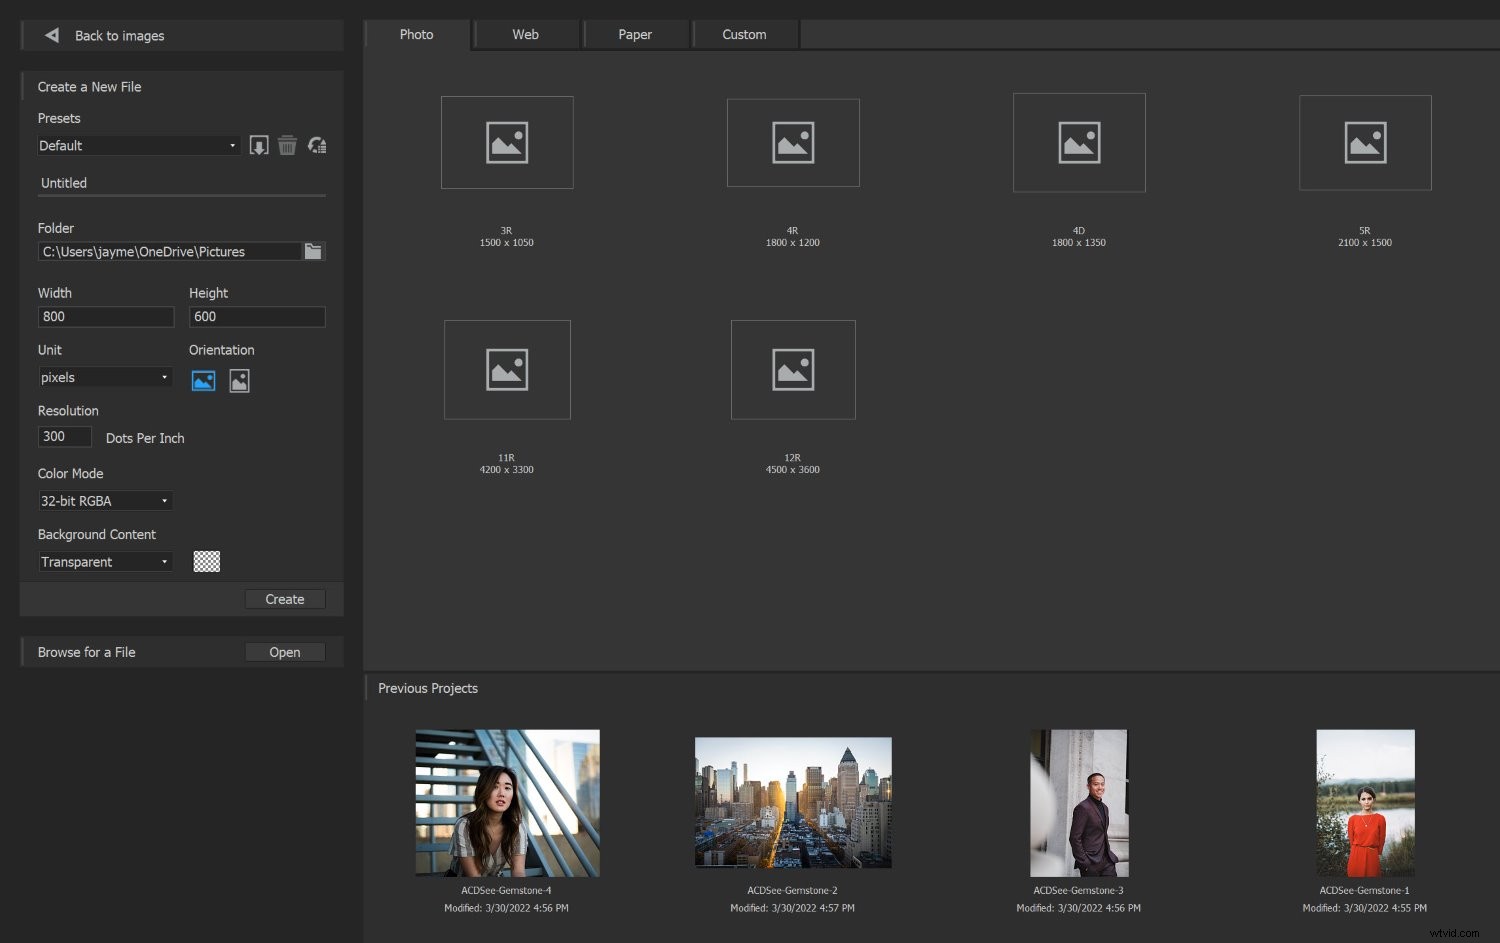Open the folder browser beside the path field
Image resolution: width=1500 pixels, height=943 pixels.
[x=313, y=251]
